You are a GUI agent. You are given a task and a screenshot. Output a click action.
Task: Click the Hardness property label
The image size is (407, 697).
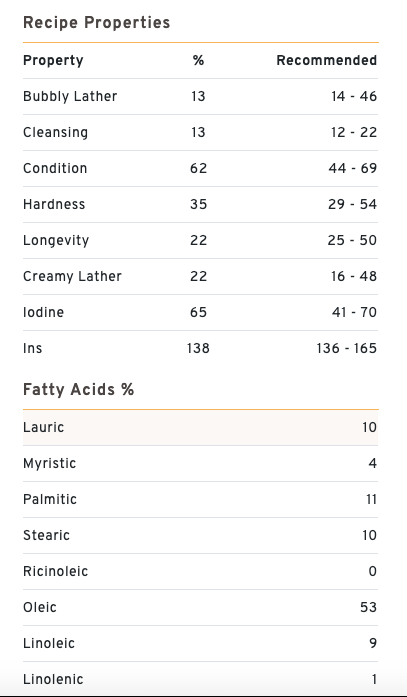[54, 204]
